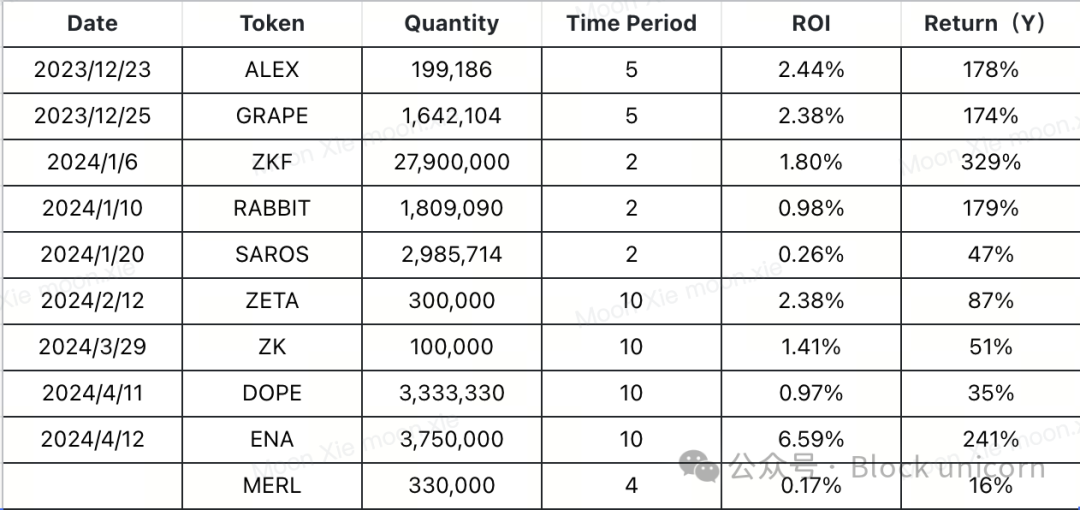
Task: Click the Quantity column header
Action: point(452,23)
